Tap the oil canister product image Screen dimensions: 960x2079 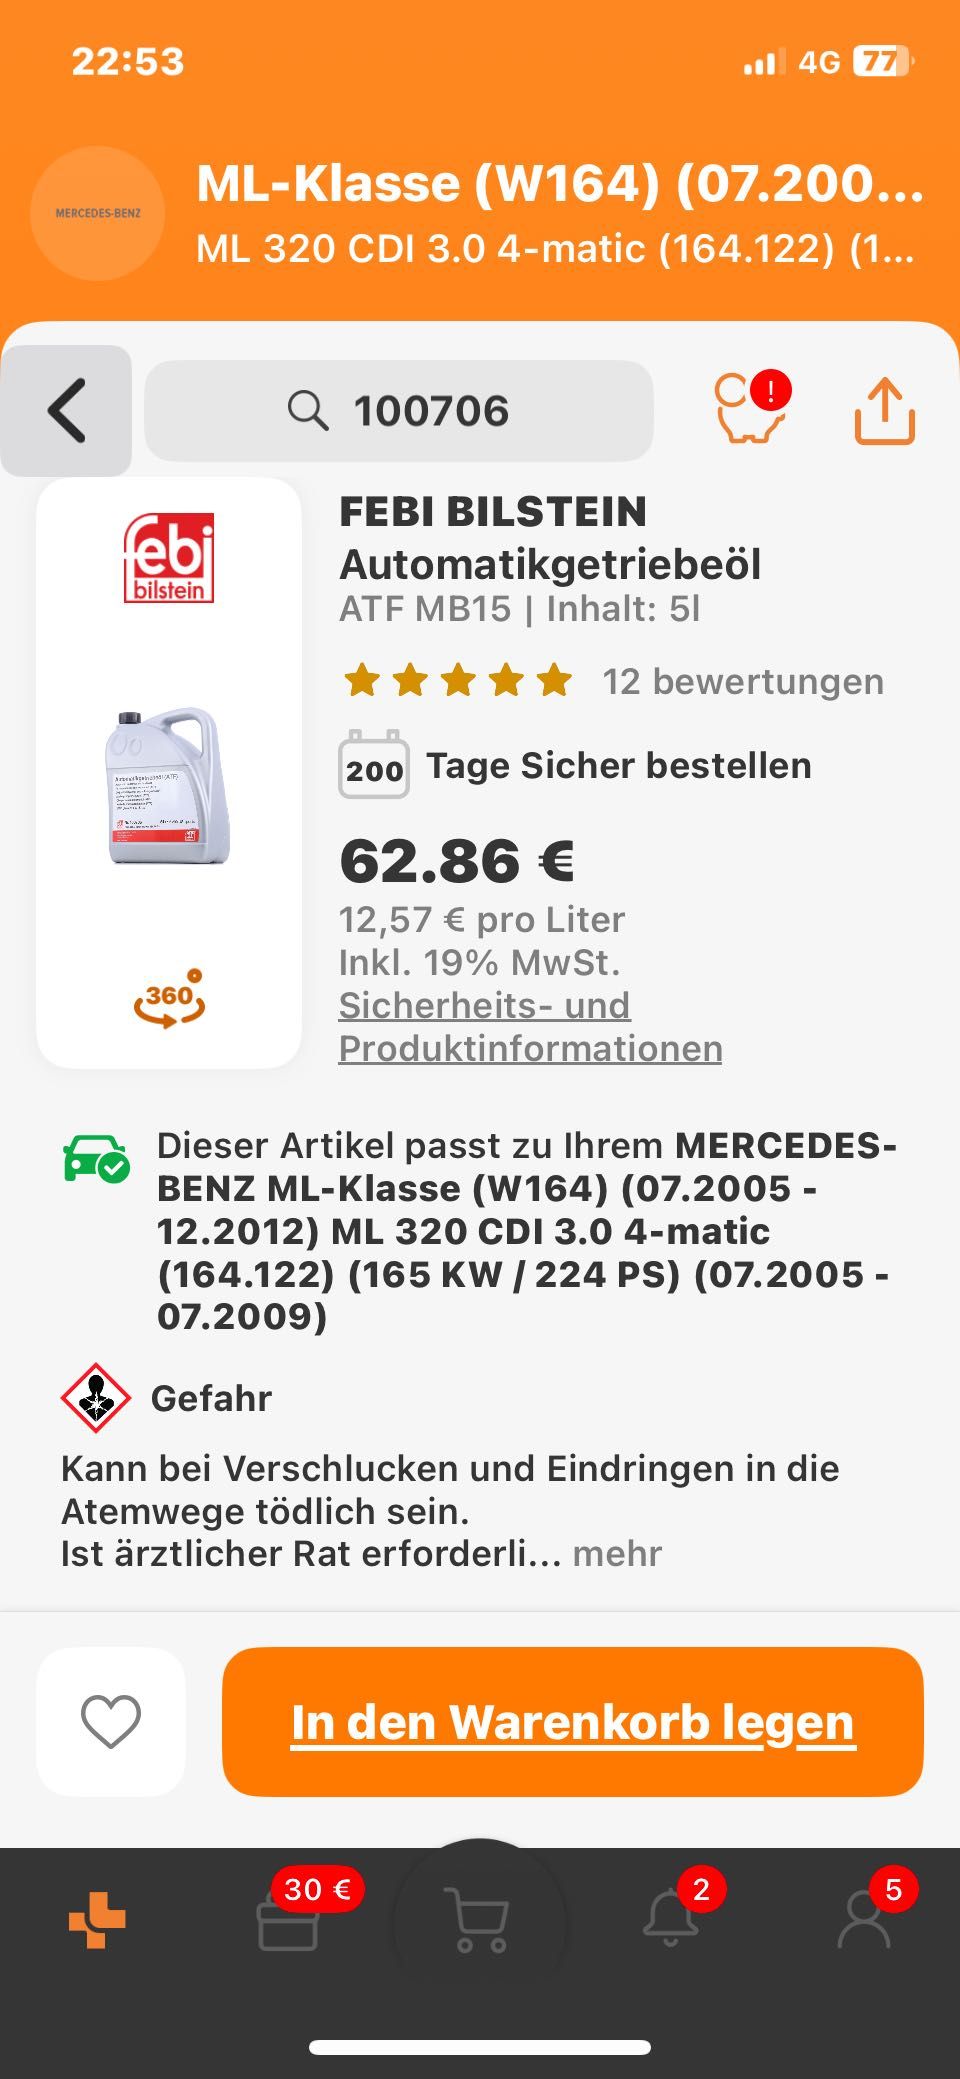click(x=169, y=786)
